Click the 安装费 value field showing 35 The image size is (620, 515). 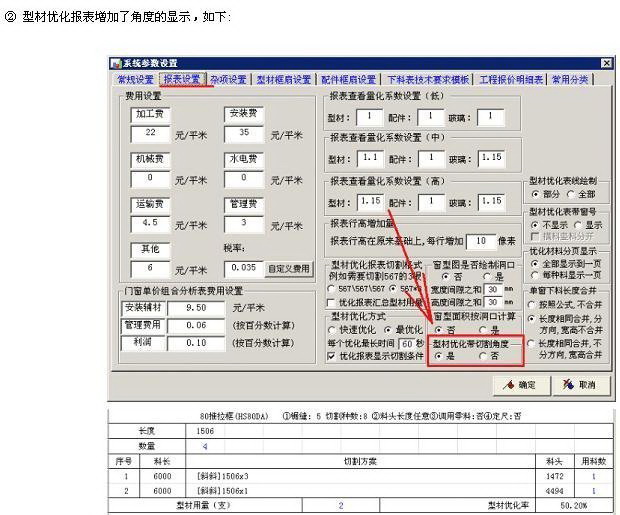[244, 134]
